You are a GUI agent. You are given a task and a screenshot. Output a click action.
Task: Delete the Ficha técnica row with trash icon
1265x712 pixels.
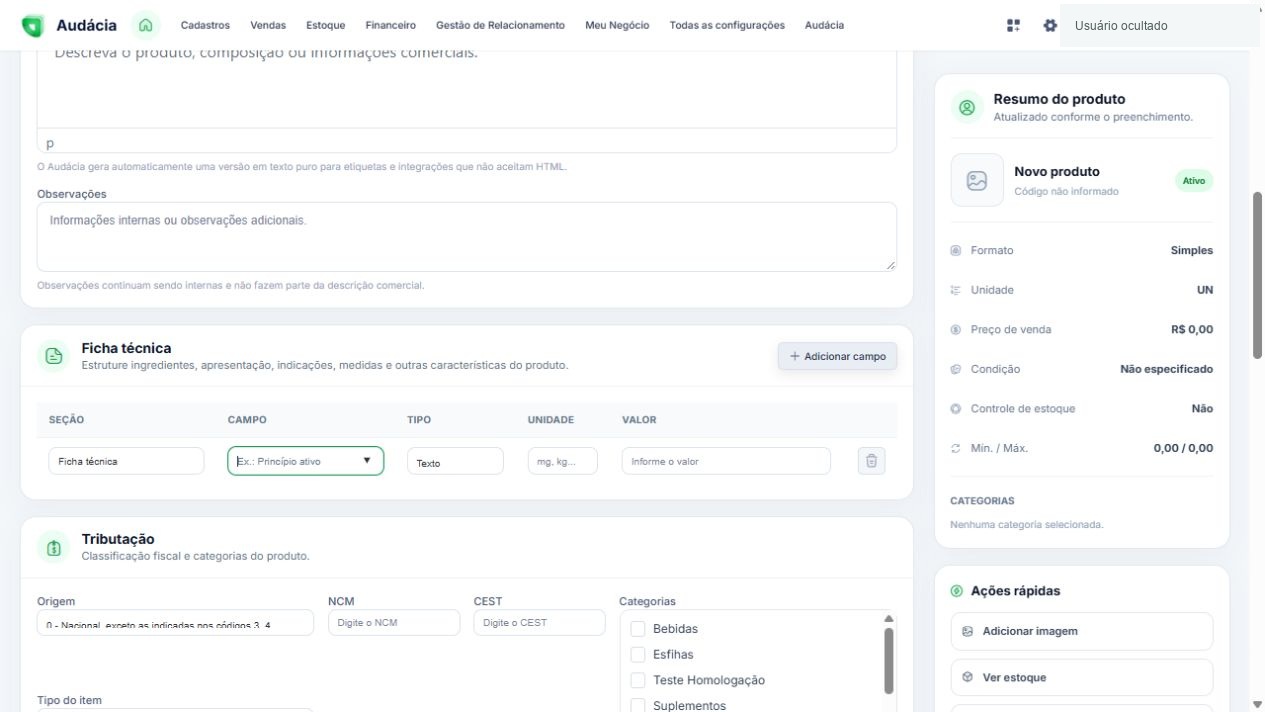point(871,461)
